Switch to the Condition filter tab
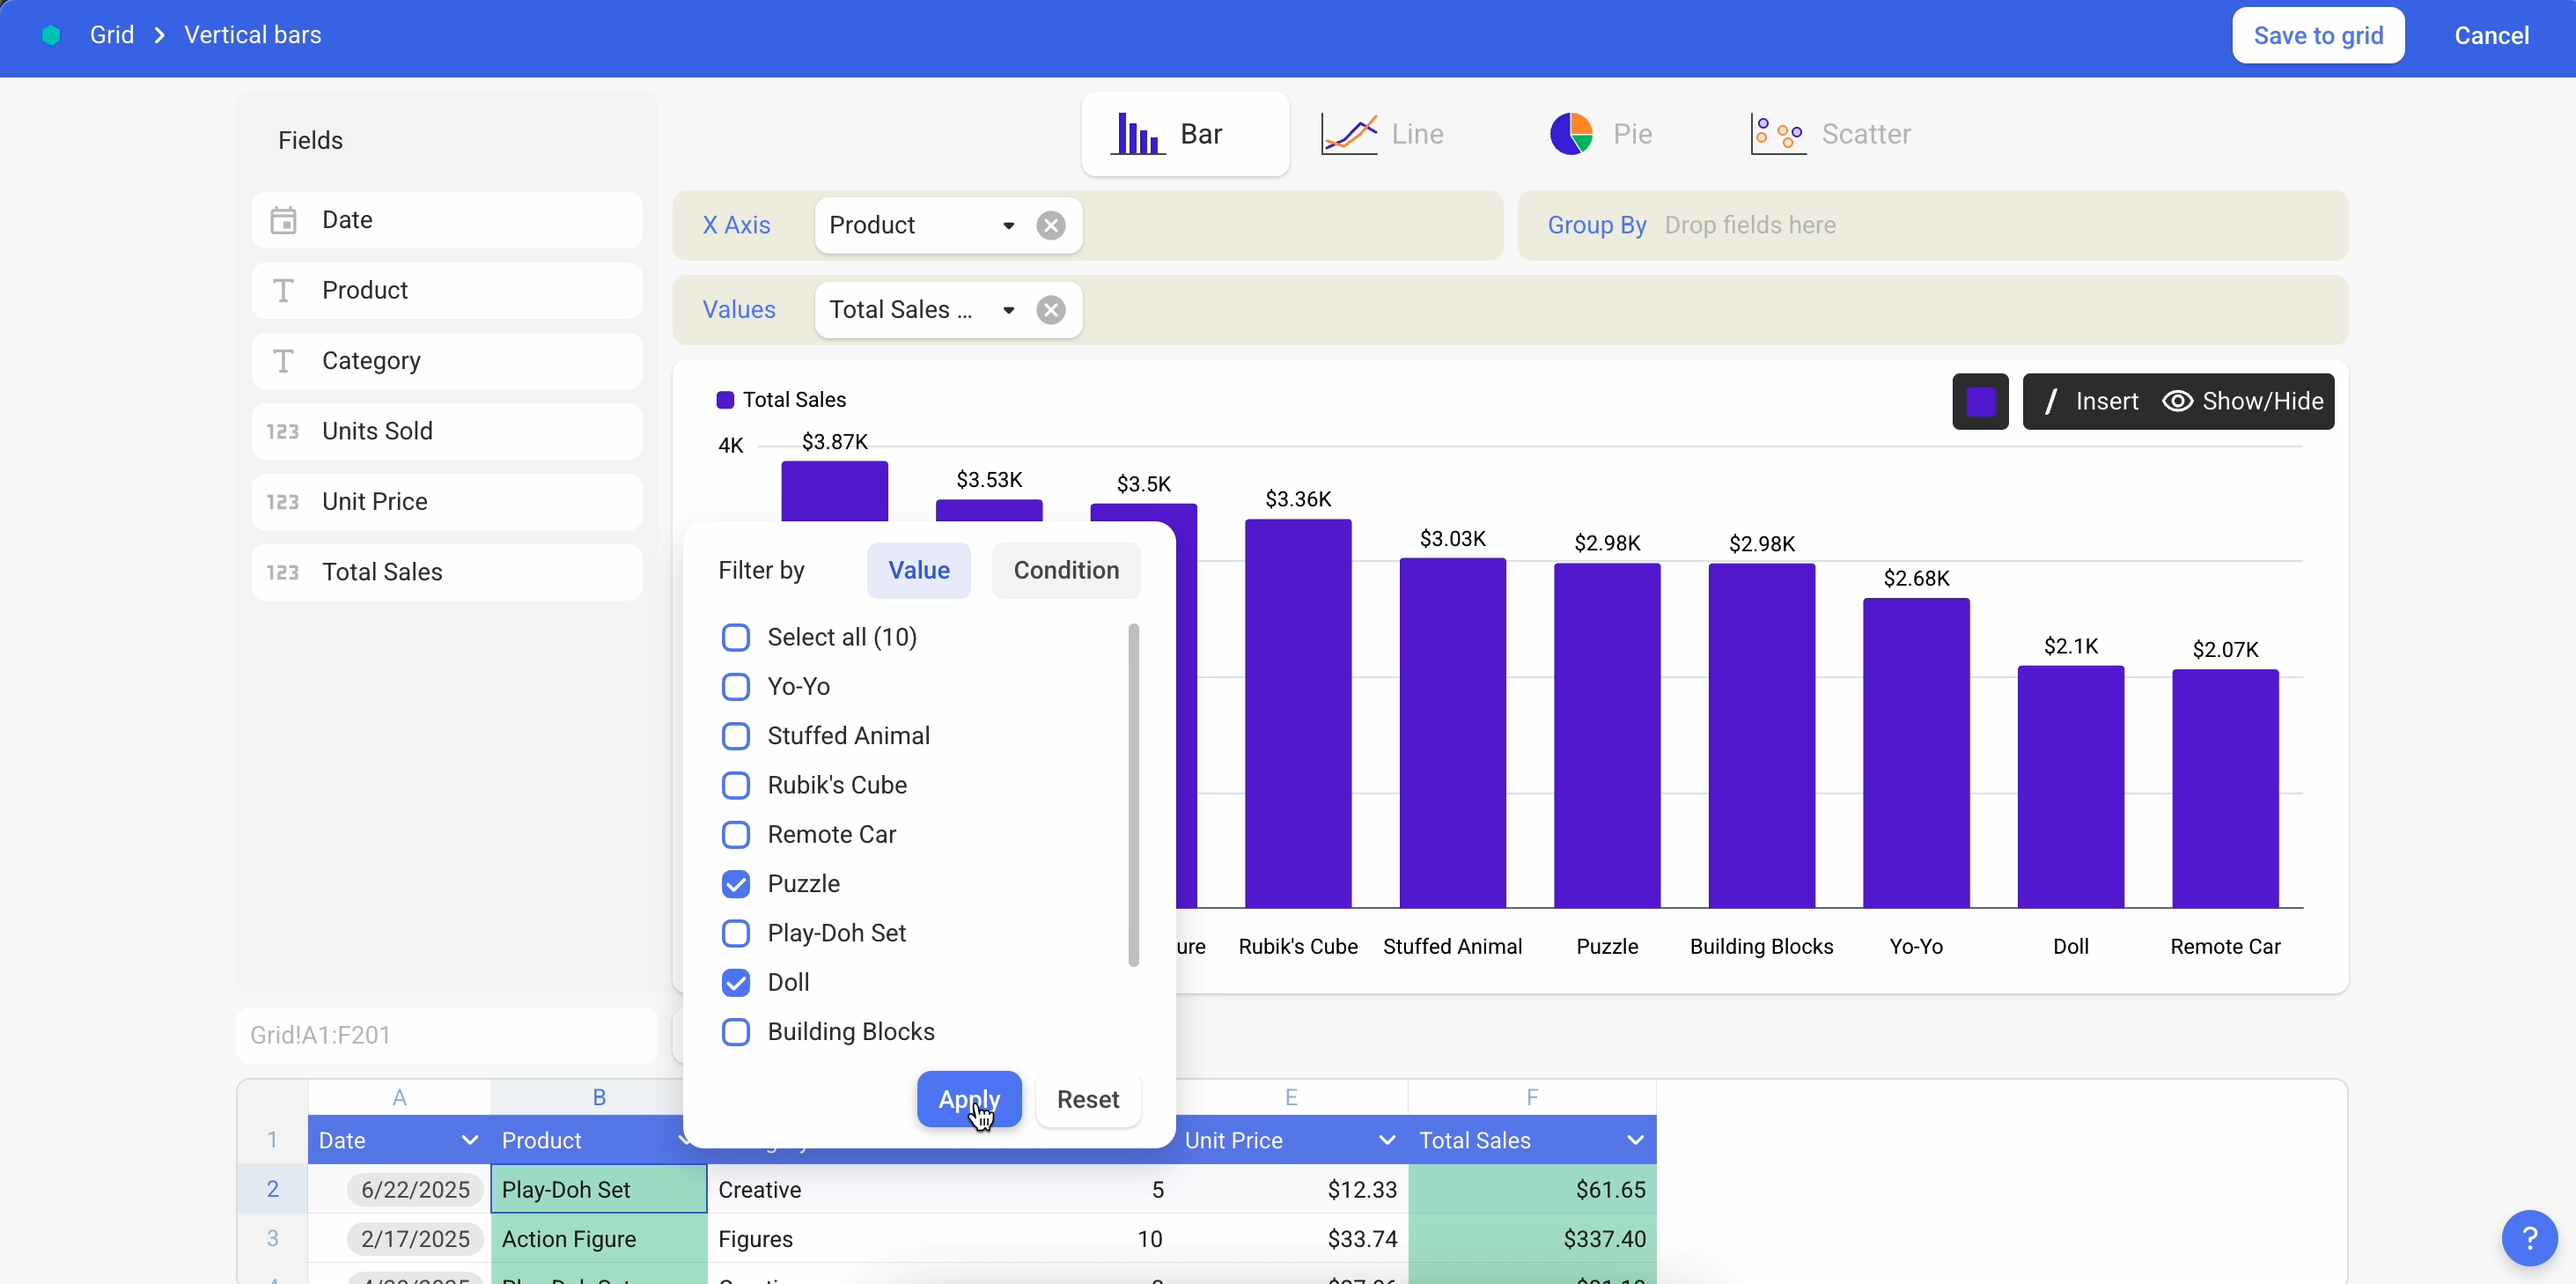Viewport: 2576px width, 1284px height. point(1064,570)
